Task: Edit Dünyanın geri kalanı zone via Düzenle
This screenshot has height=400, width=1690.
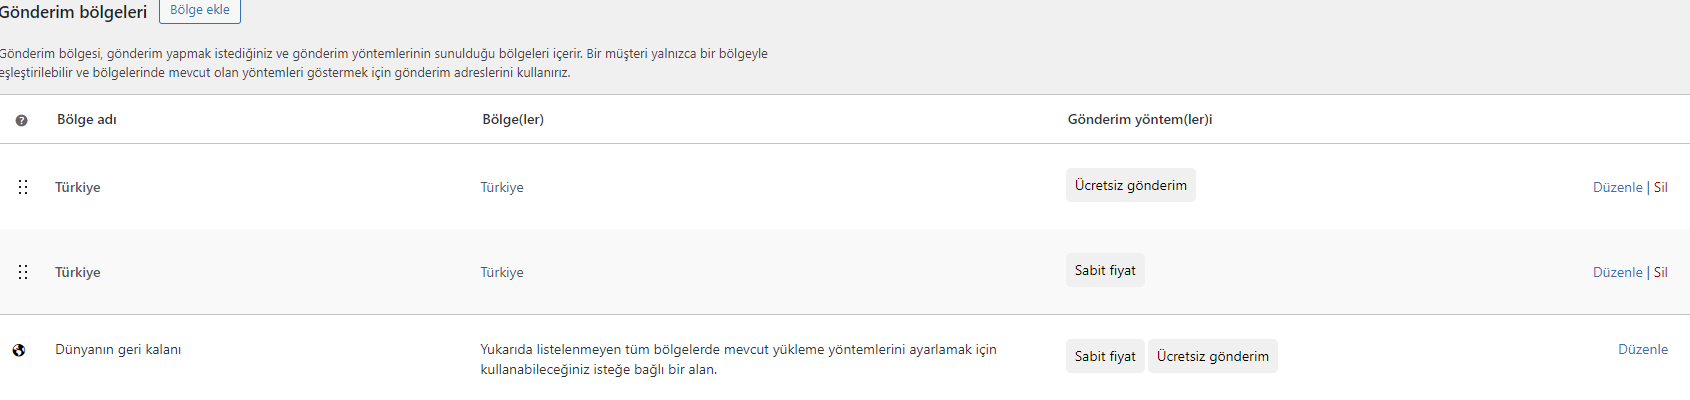Action: coord(1643,349)
